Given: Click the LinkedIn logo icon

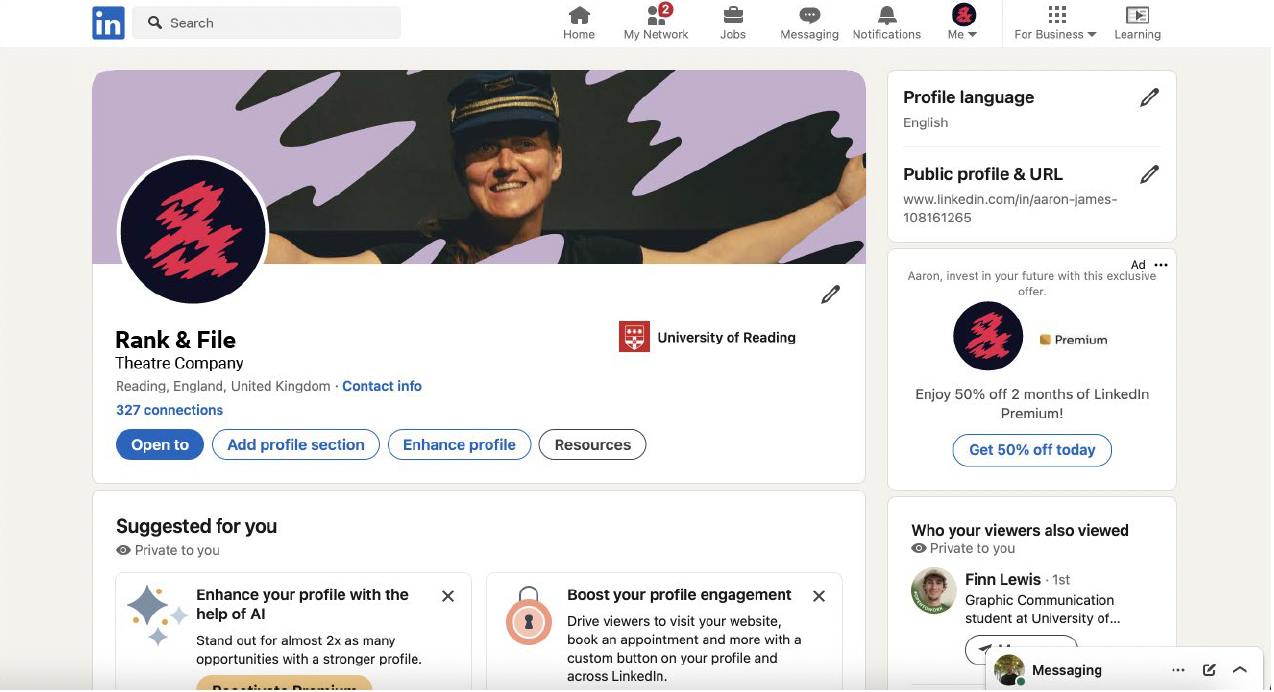Looking at the screenshot, I should (108, 22).
